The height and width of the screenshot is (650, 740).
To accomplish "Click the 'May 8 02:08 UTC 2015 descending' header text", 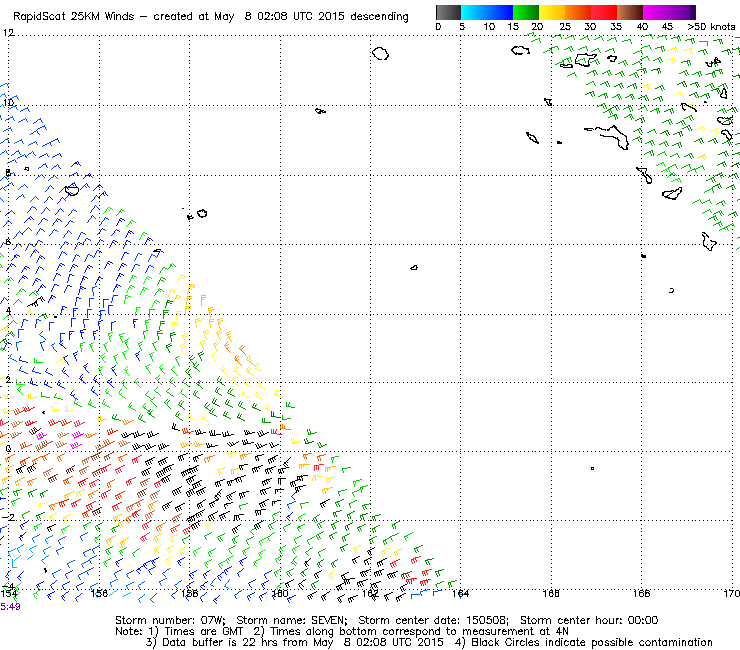I will [x=311, y=17].
